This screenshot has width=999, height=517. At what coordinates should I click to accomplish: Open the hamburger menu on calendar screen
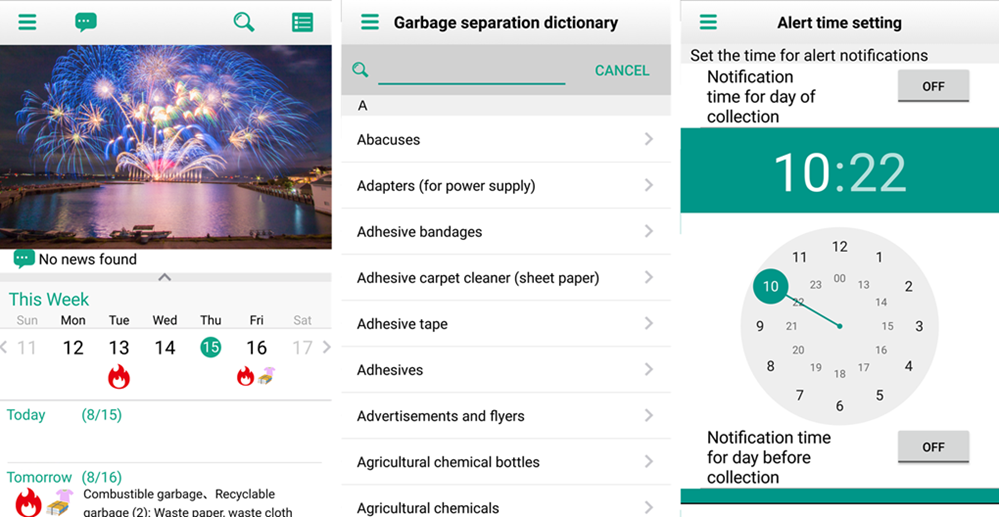pyautogui.click(x=27, y=22)
